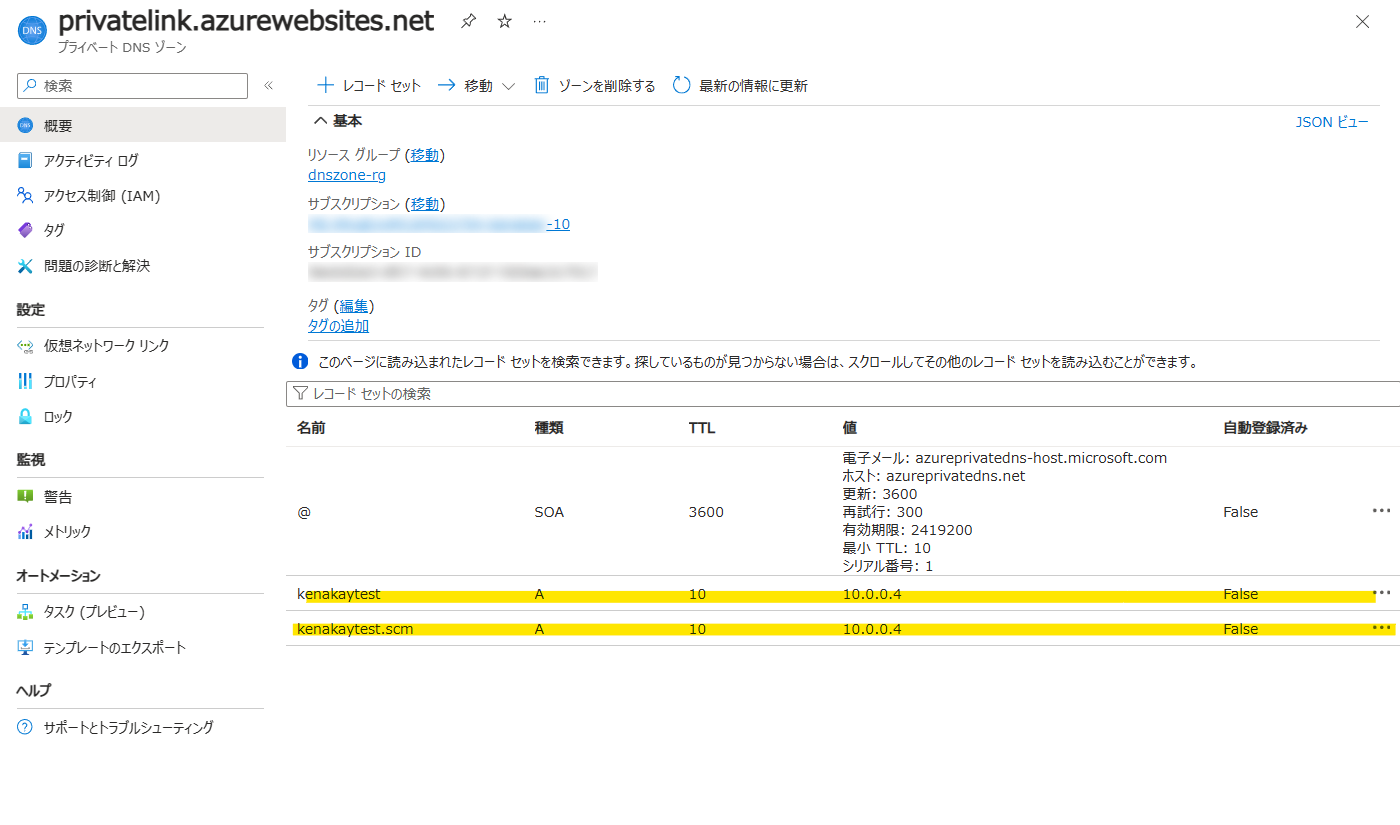The height and width of the screenshot is (825, 1400).
Task: Open アクセス制御 (IAM) menu item
Action: pyautogui.click(x=142, y=195)
